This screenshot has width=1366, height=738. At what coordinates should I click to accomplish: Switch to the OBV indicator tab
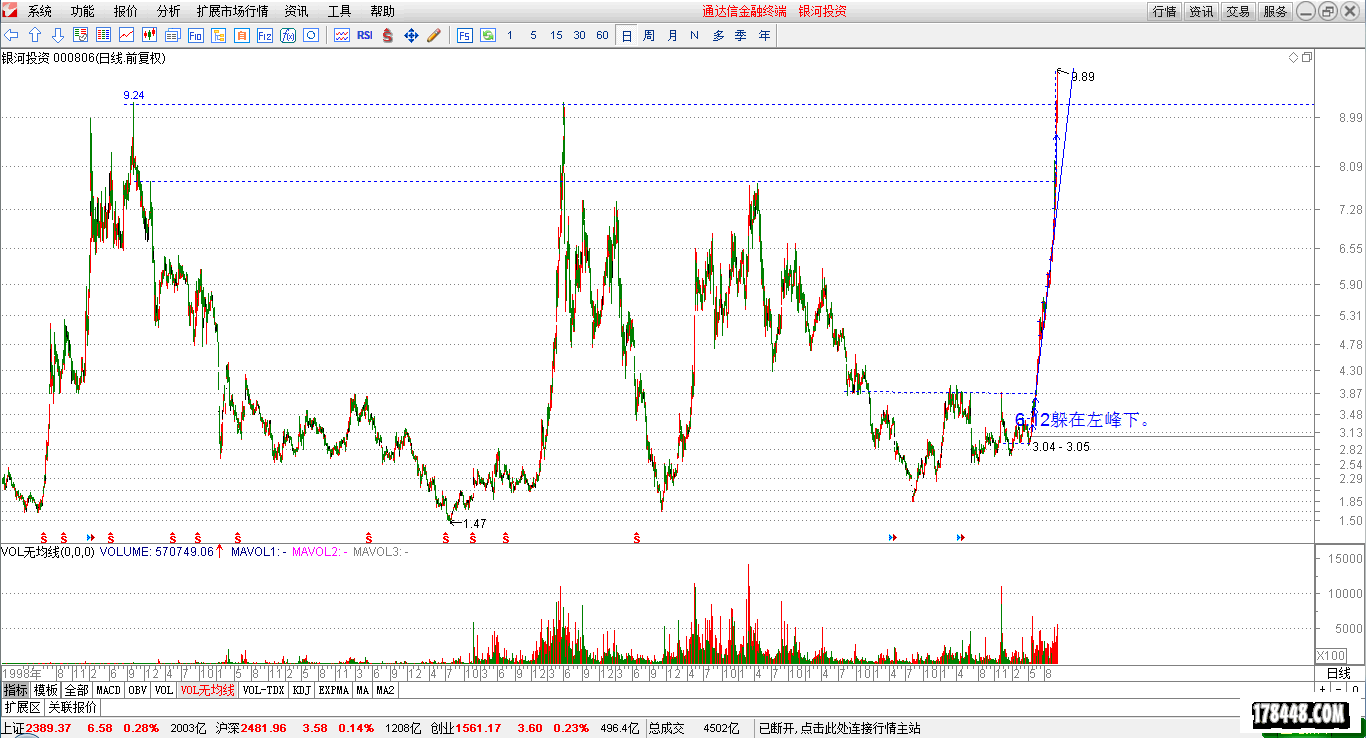point(138,690)
